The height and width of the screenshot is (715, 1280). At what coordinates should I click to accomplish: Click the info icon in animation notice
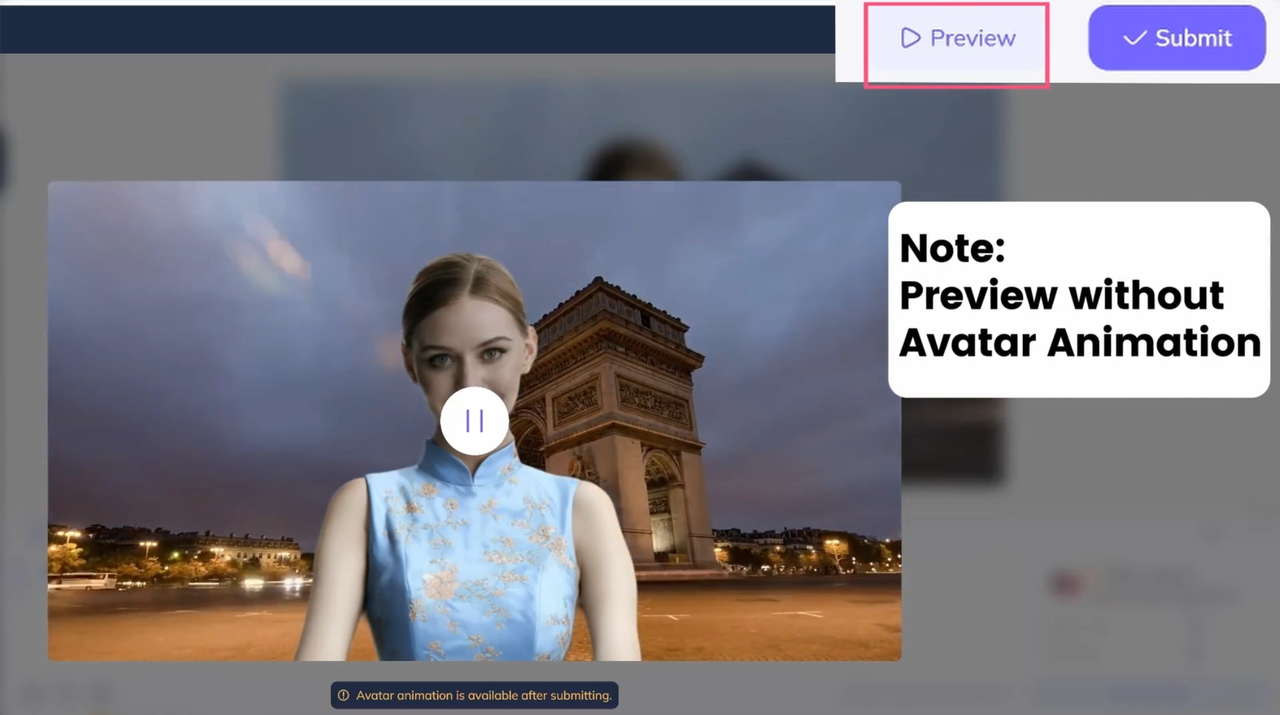point(343,695)
